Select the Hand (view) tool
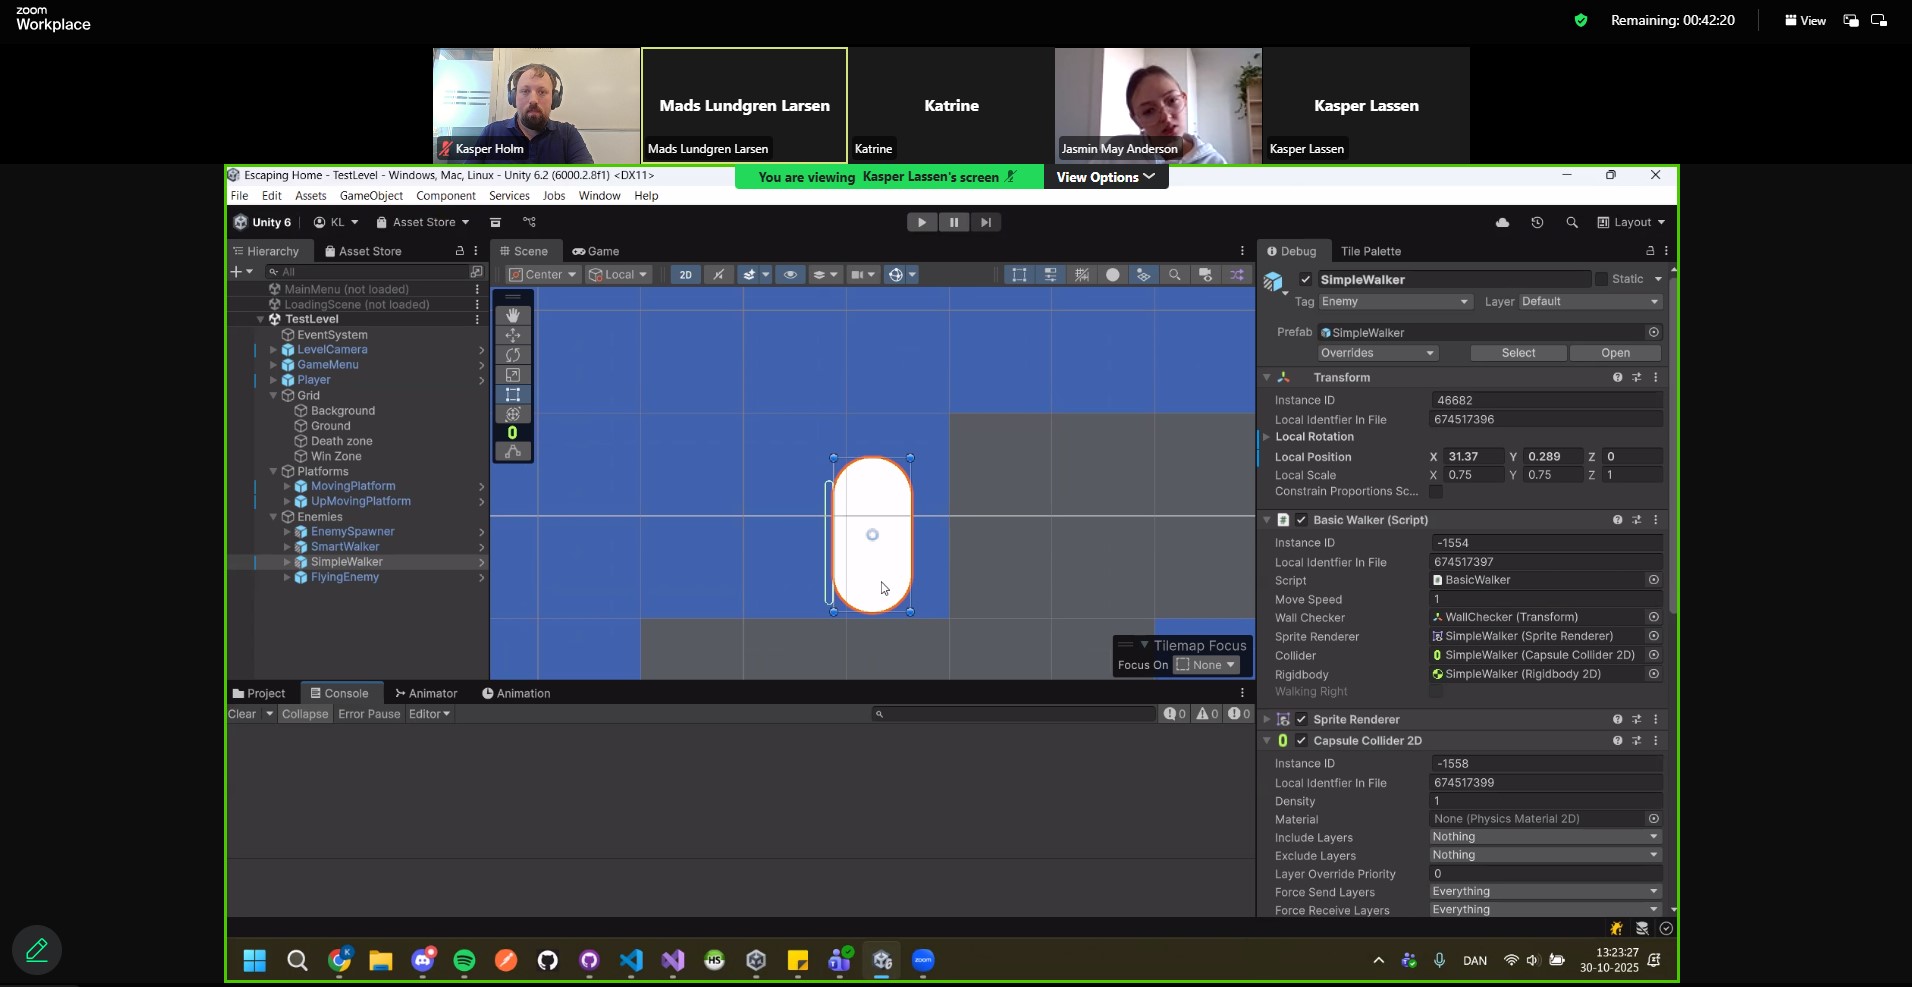The width and height of the screenshot is (1912, 987). click(x=512, y=316)
